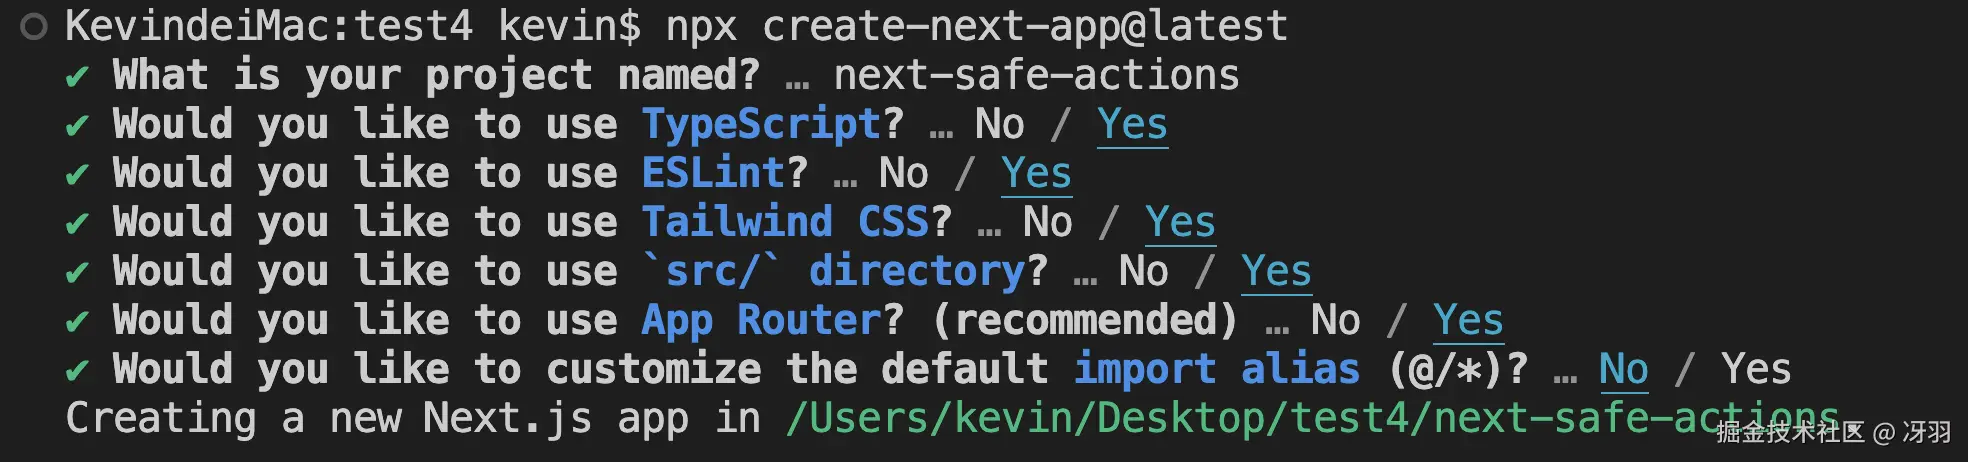Click the blue App Router keyword
This screenshot has height=462, width=1968.
[x=761, y=321]
